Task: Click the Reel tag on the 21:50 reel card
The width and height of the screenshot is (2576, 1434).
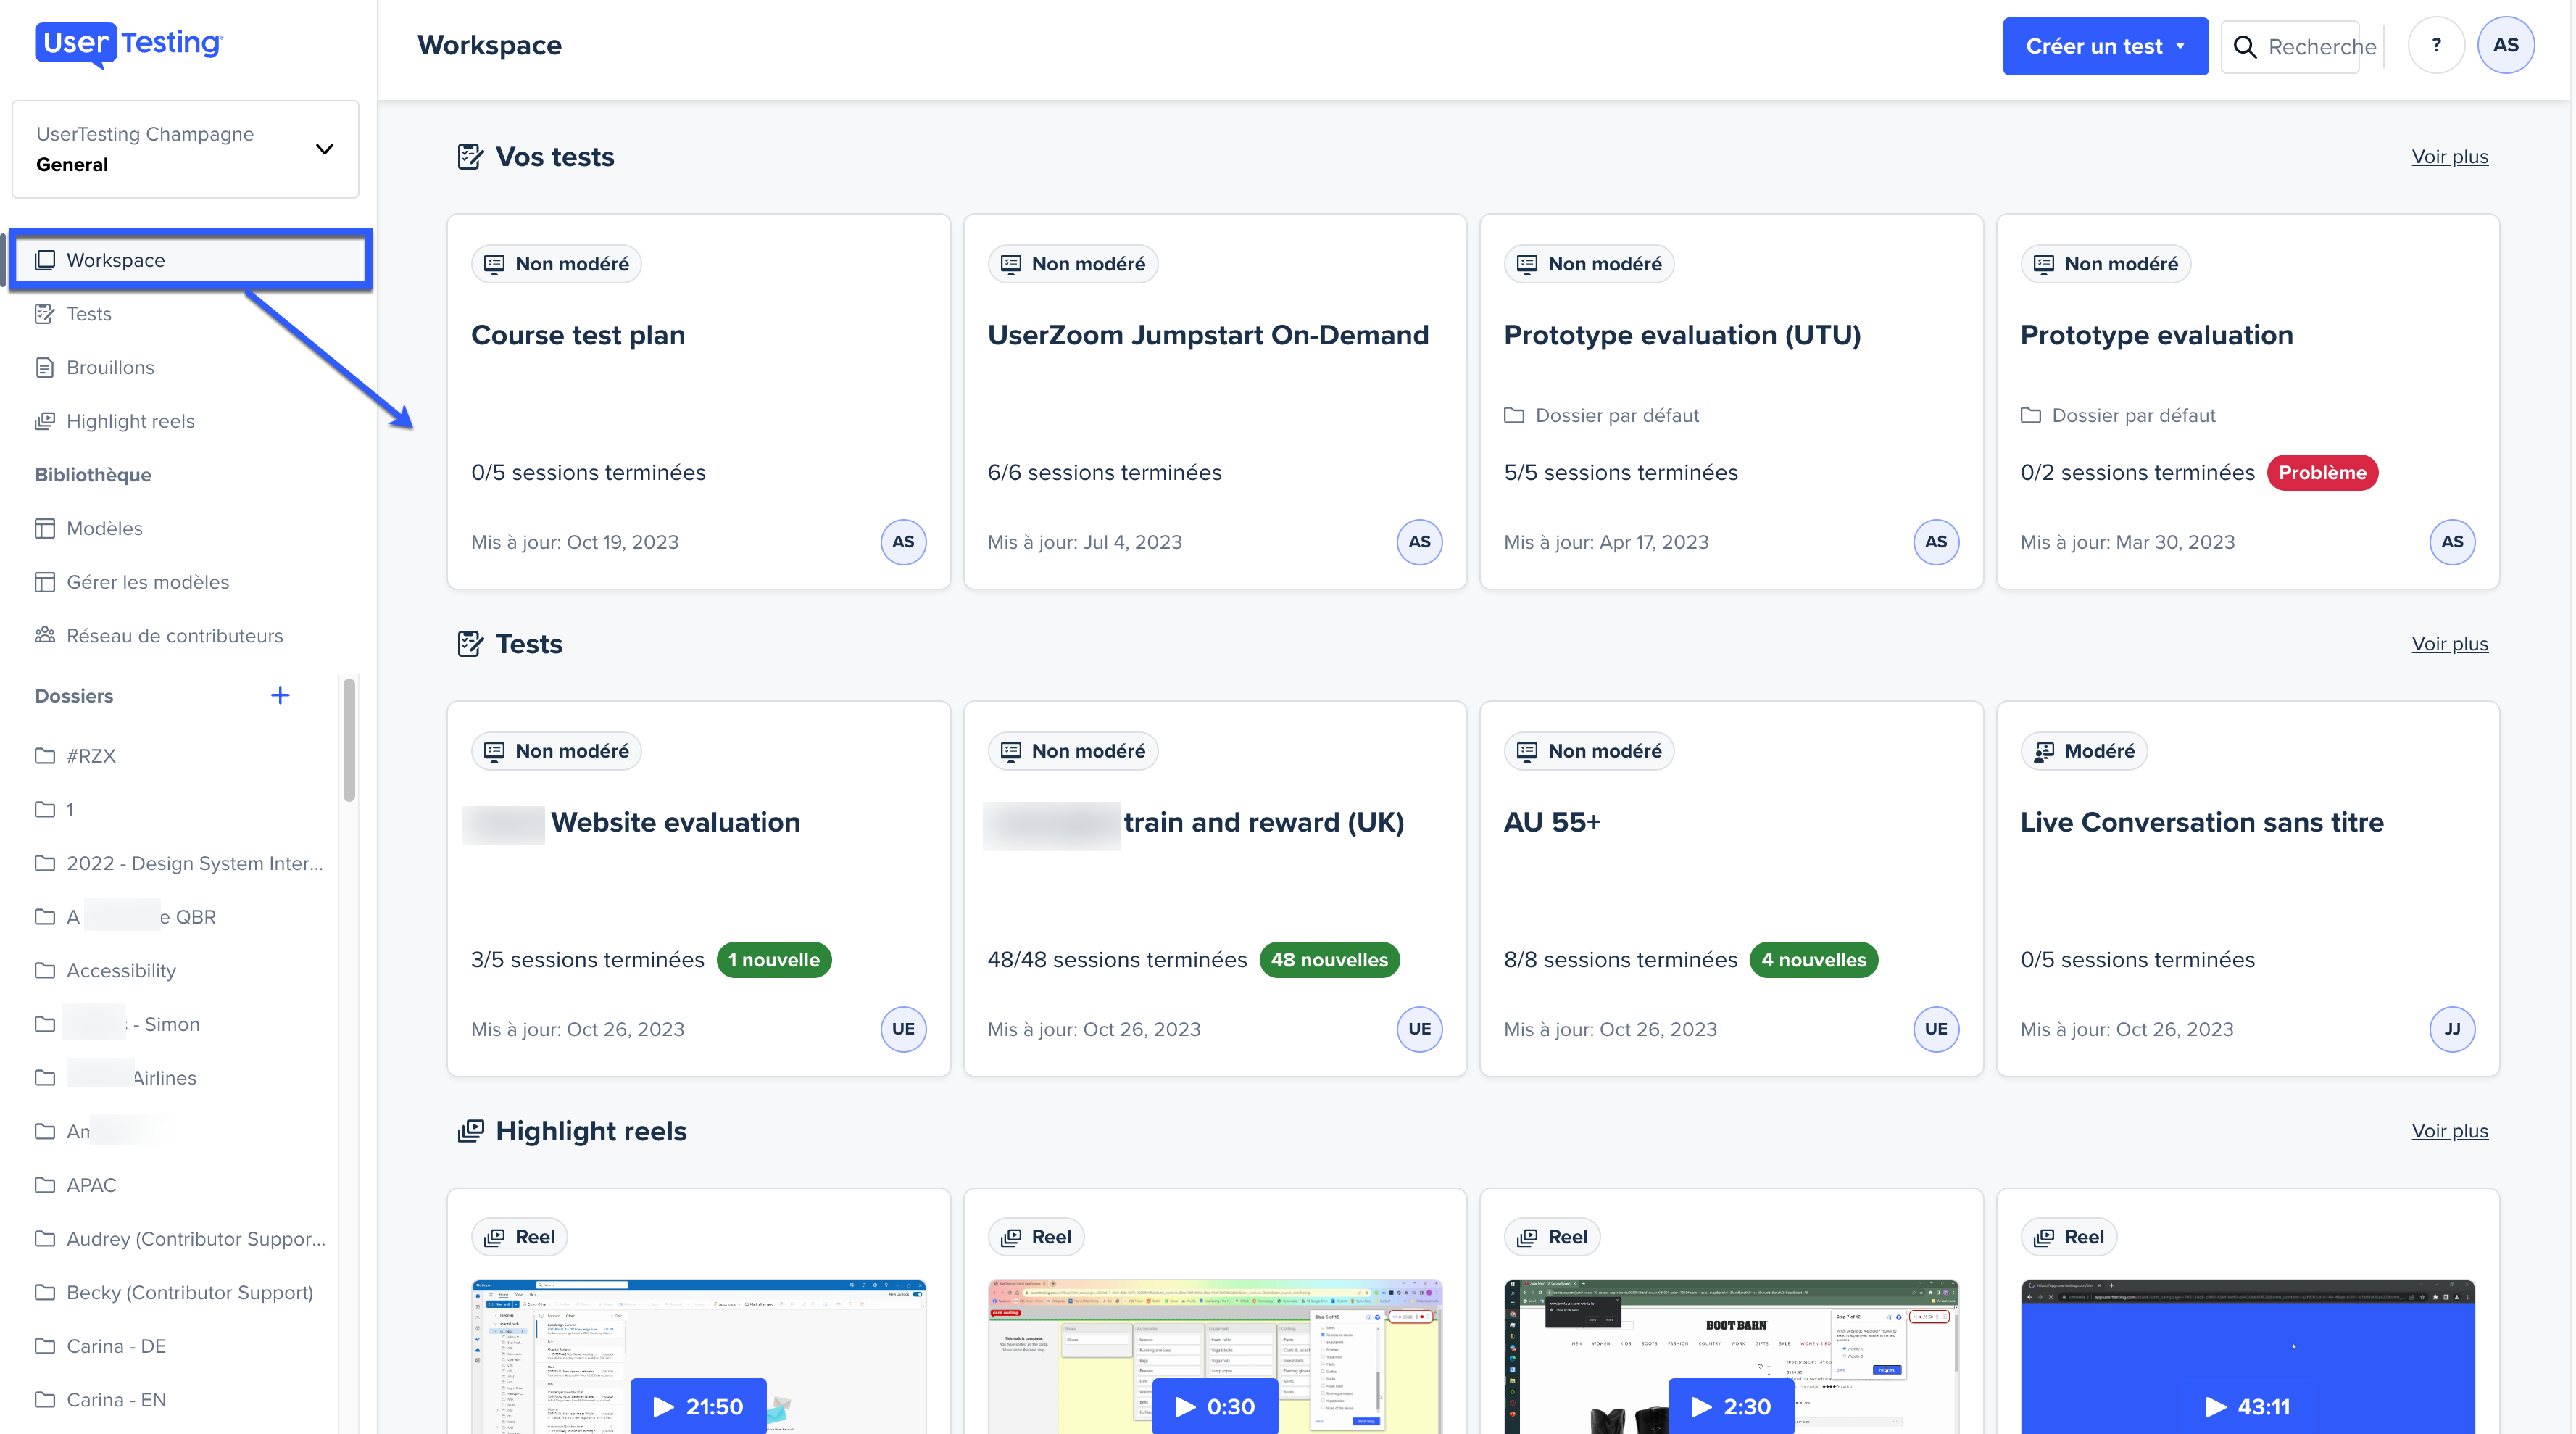Action: click(x=519, y=1237)
